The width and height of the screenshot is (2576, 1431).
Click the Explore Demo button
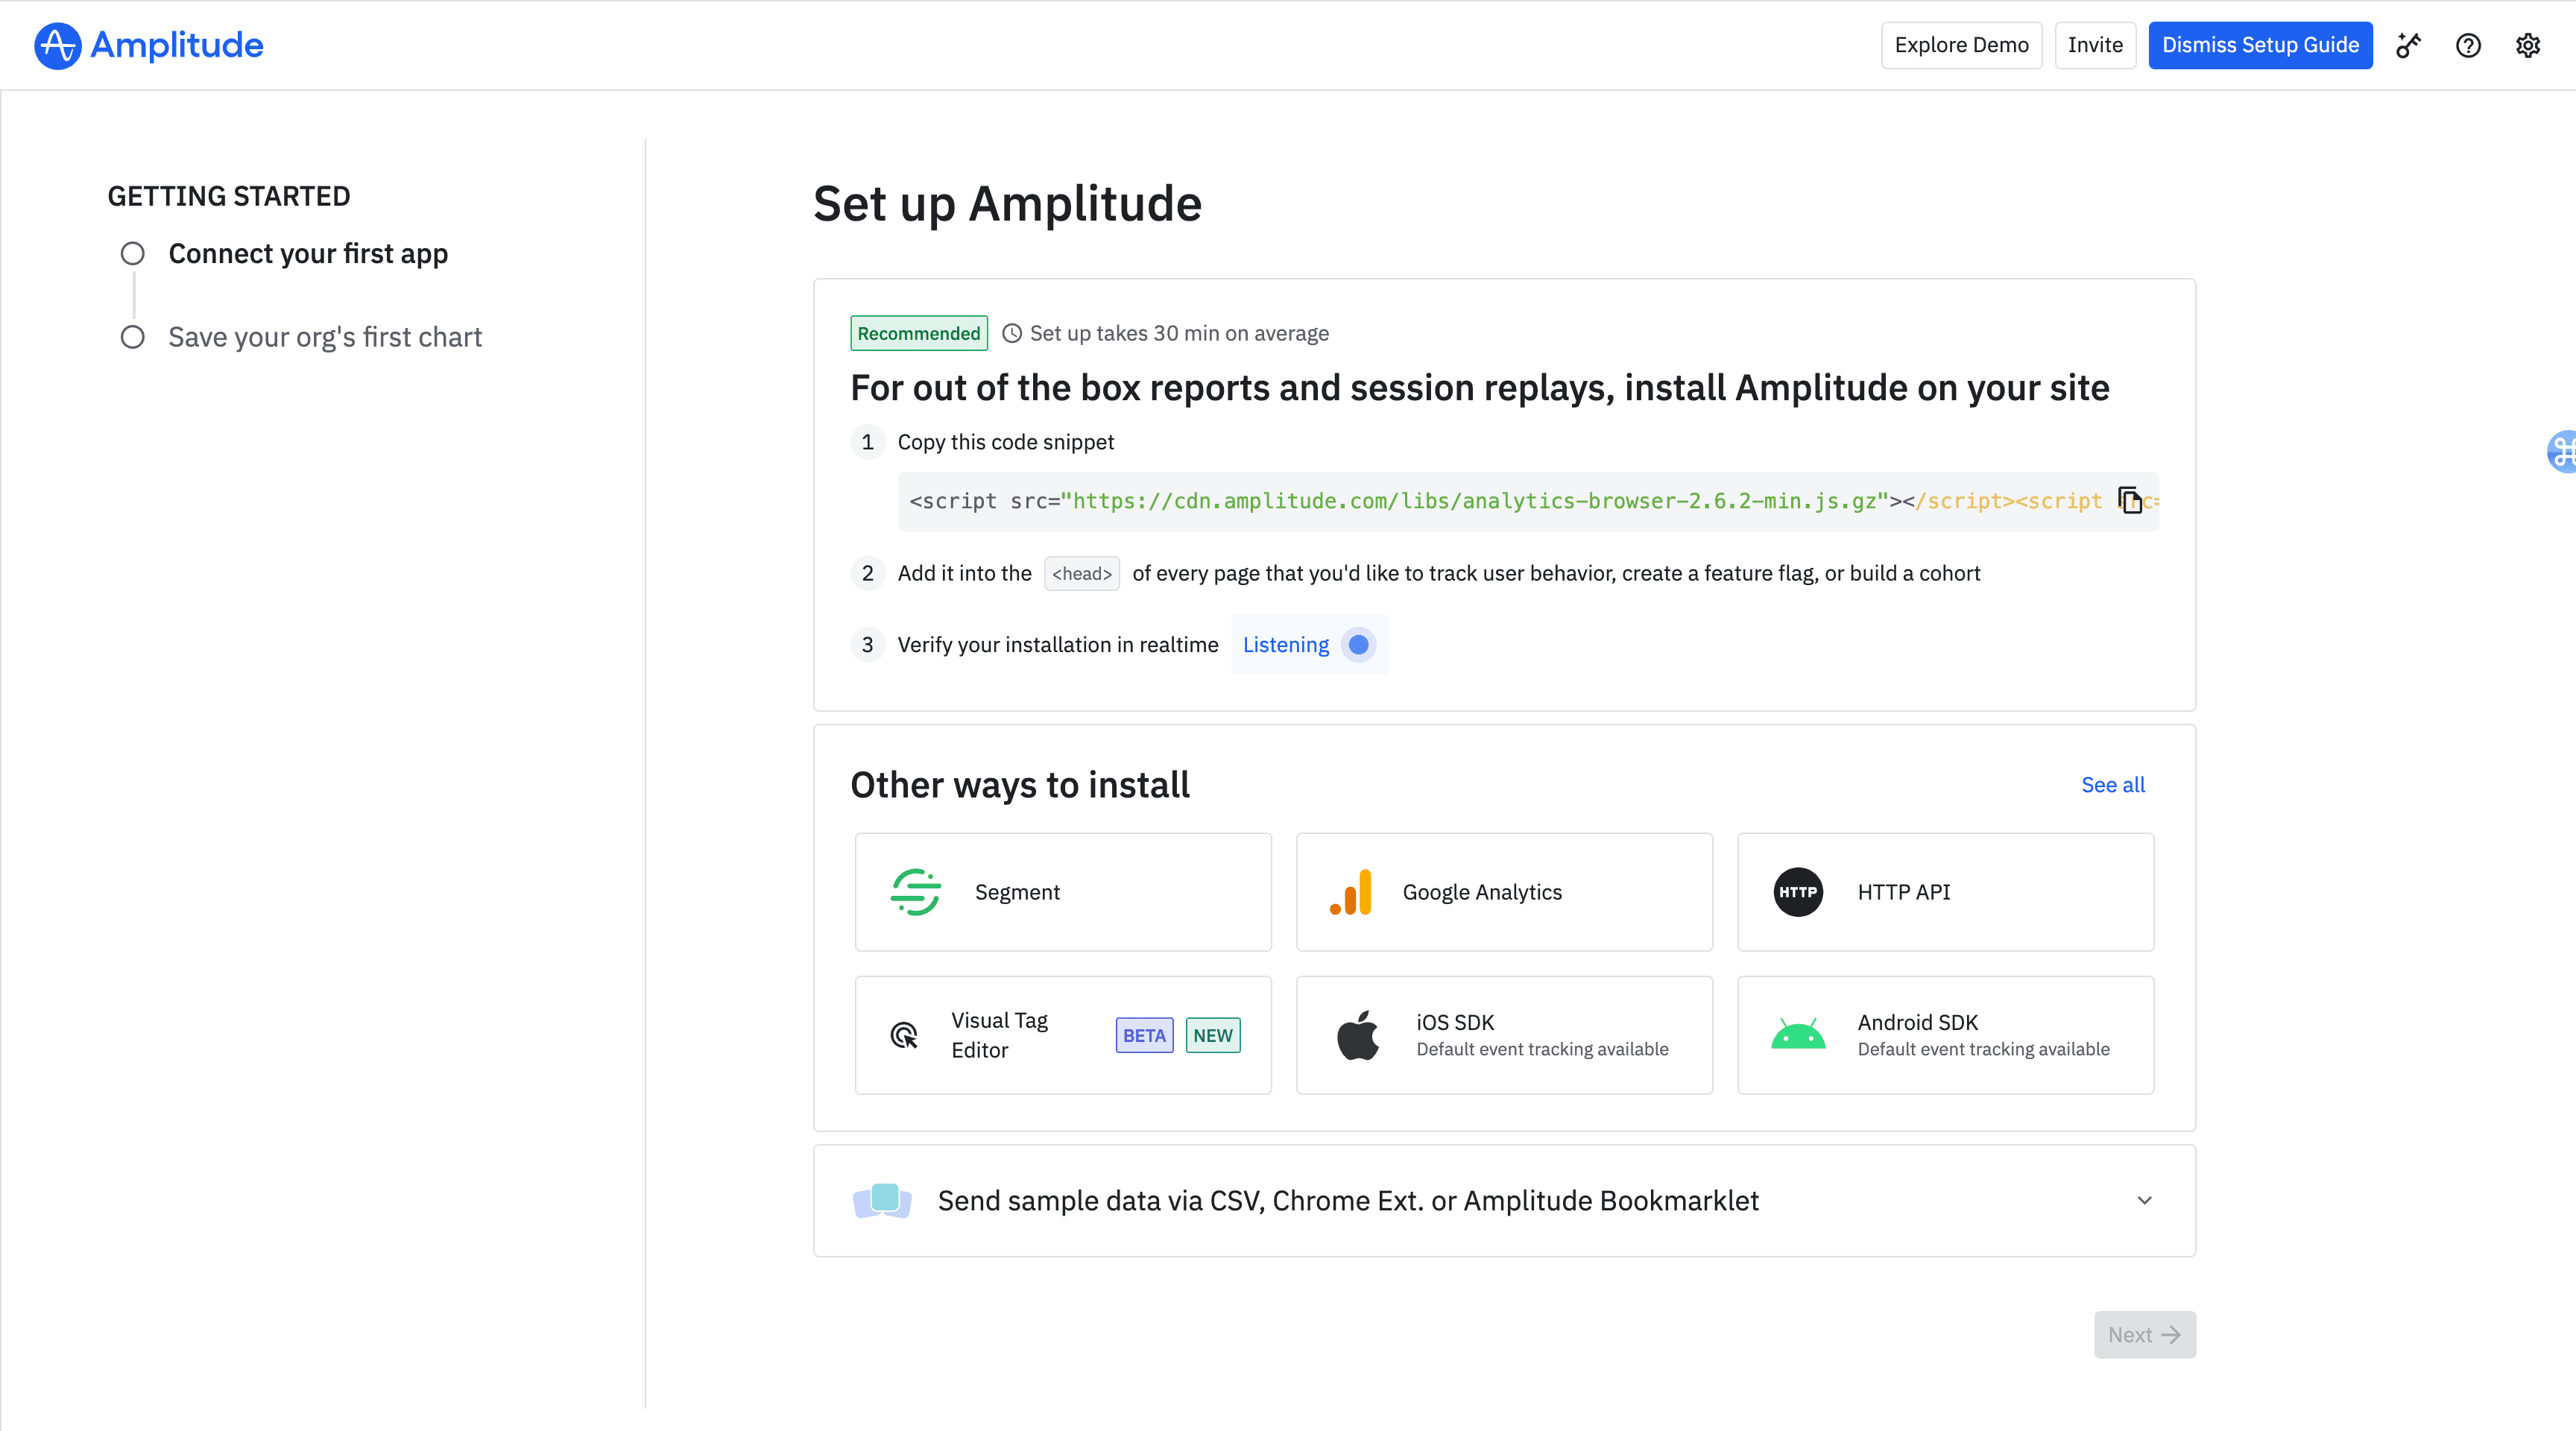click(x=1961, y=46)
